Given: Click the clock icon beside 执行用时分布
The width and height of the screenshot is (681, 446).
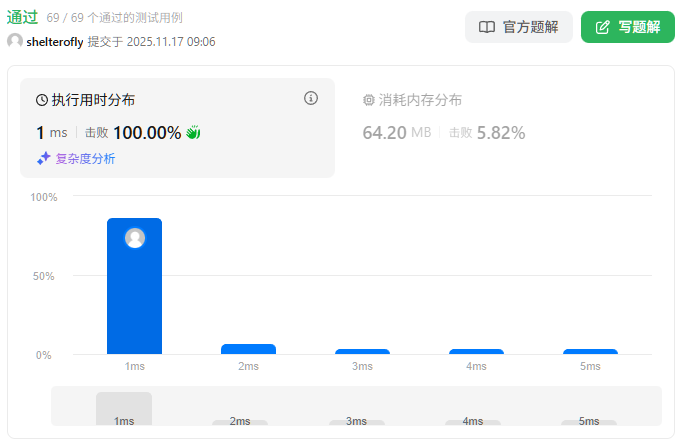Looking at the screenshot, I should point(42,100).
